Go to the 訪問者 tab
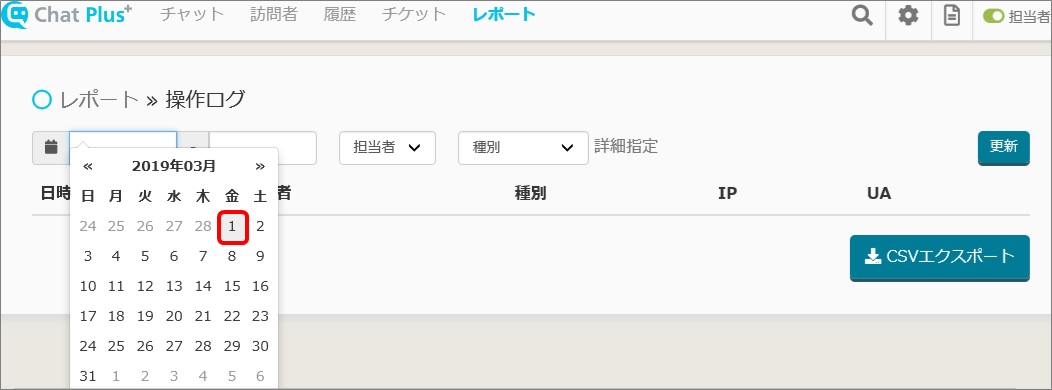 [x=274, y=14]
